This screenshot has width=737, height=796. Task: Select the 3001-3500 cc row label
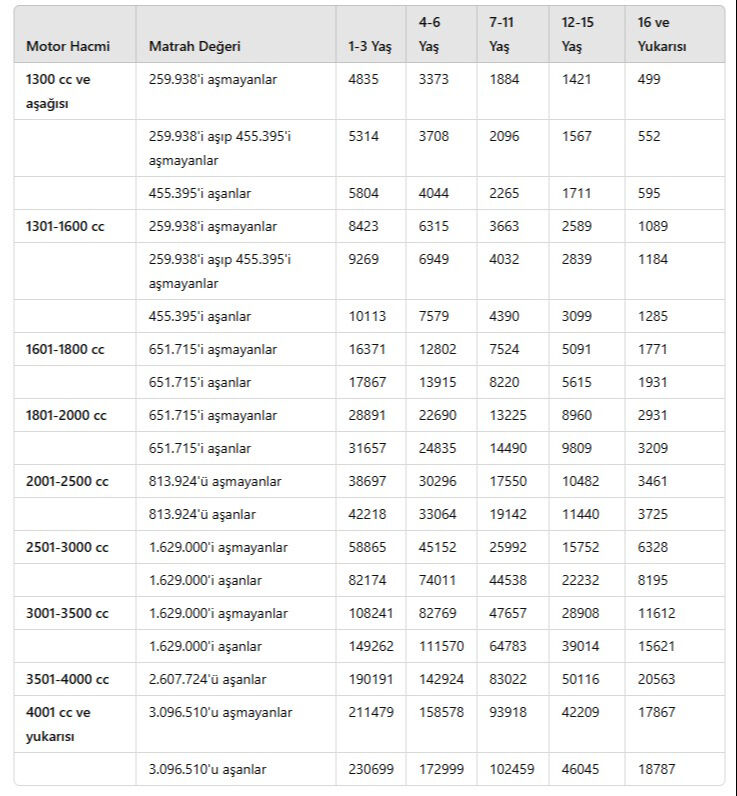point(67,613)
